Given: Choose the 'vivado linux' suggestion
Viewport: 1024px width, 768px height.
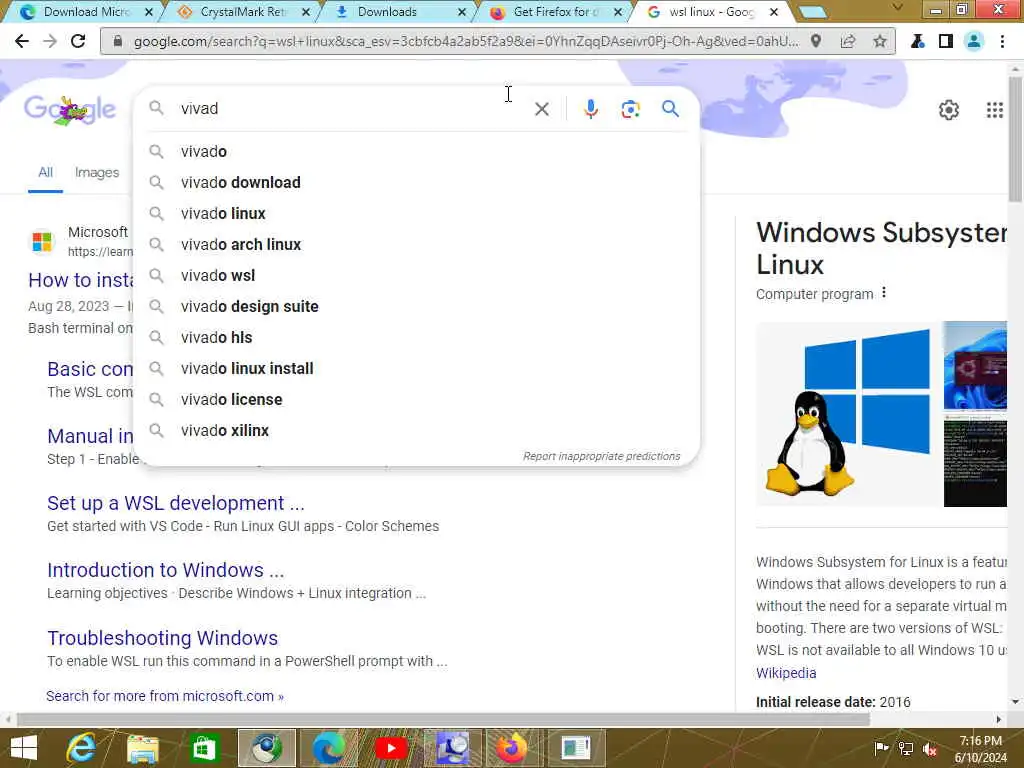Looking at the screenshot, I should click(x=417, y=214).
